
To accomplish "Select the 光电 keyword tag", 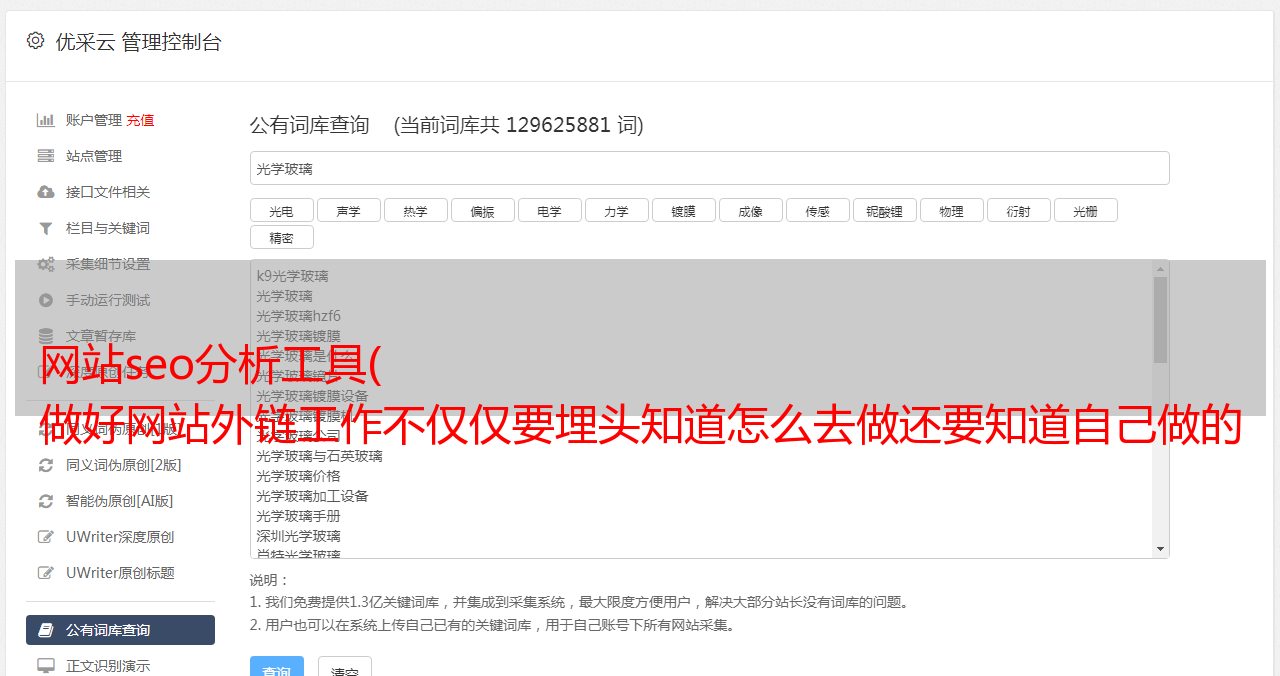I will [x=282, y=211].
